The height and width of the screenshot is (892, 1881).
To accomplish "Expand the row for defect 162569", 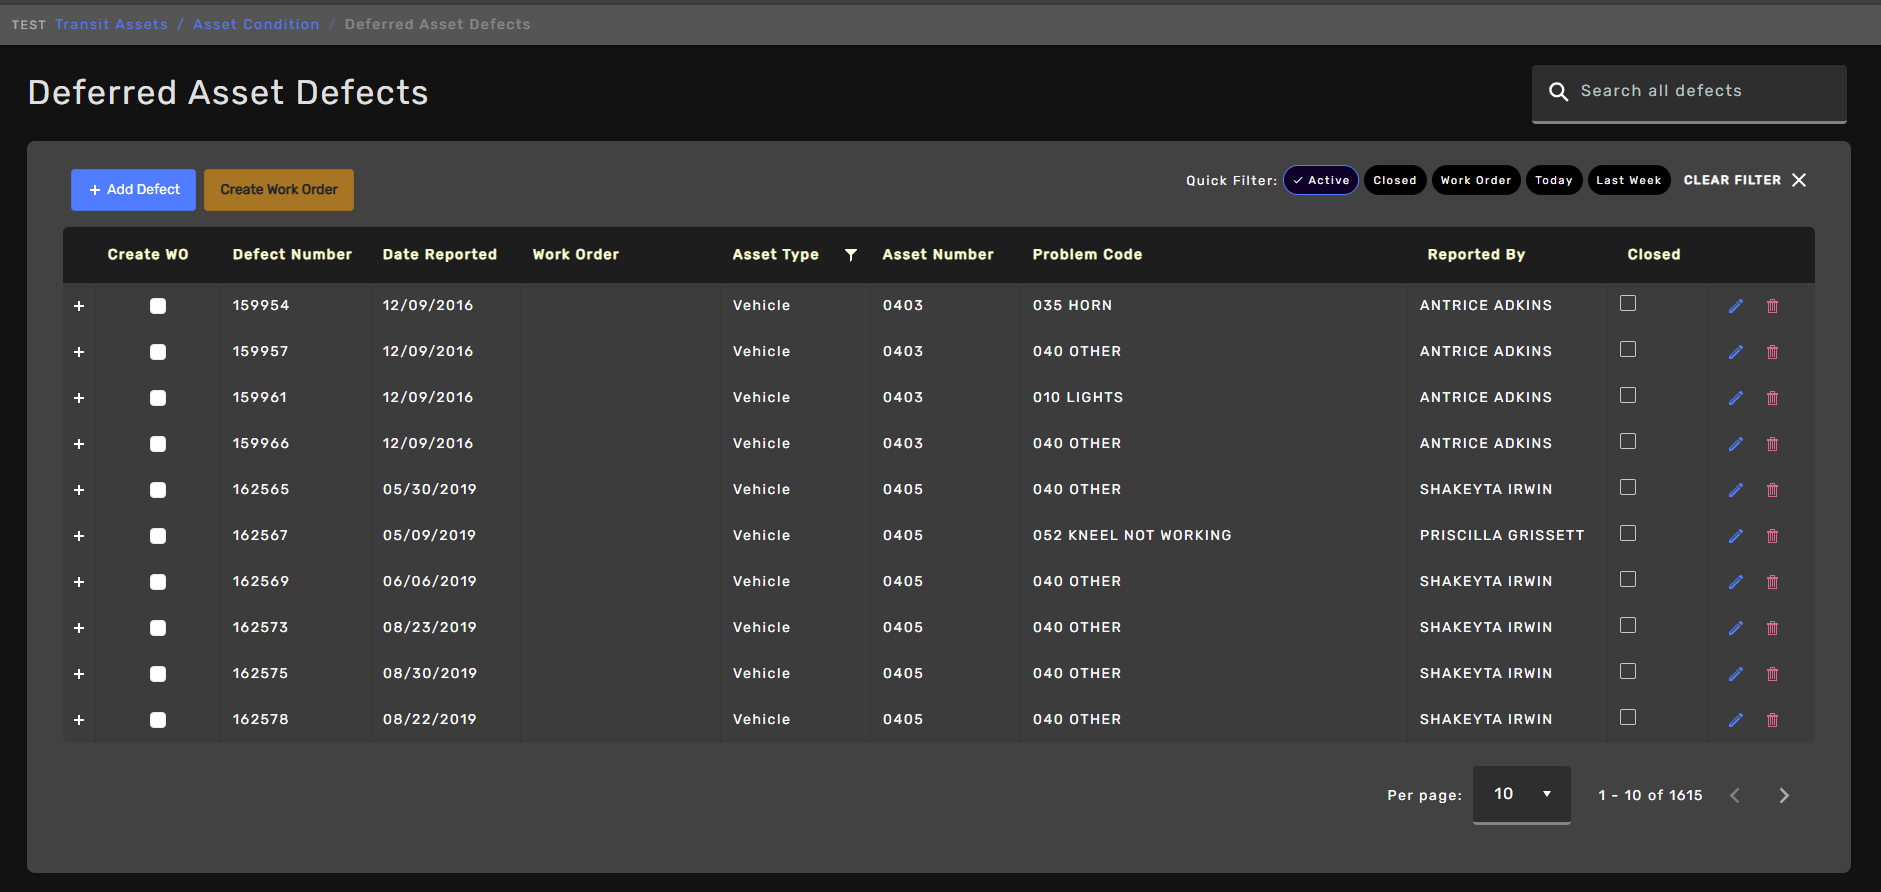I will click(79, 582).
